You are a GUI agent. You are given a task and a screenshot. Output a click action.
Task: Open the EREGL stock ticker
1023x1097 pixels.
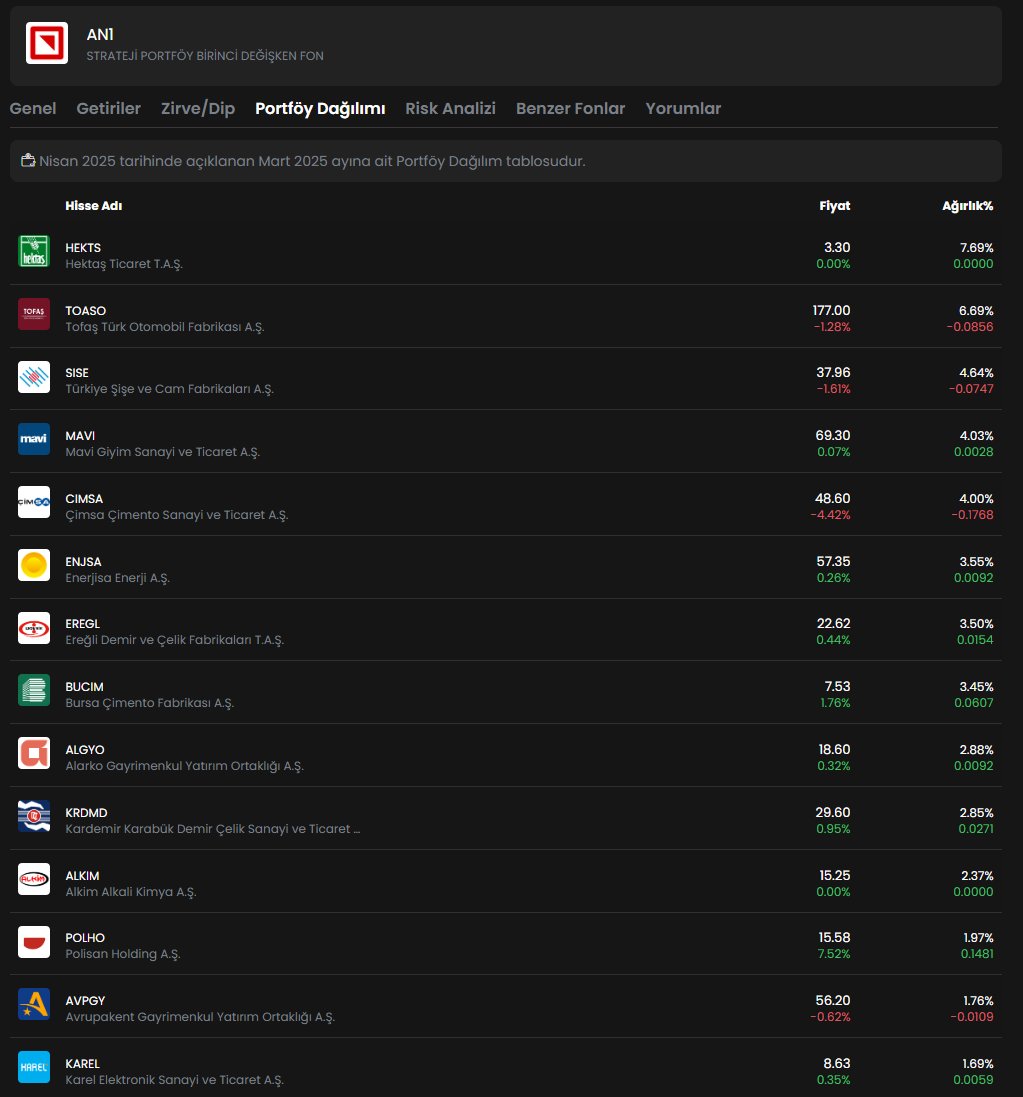click(83, 623)
